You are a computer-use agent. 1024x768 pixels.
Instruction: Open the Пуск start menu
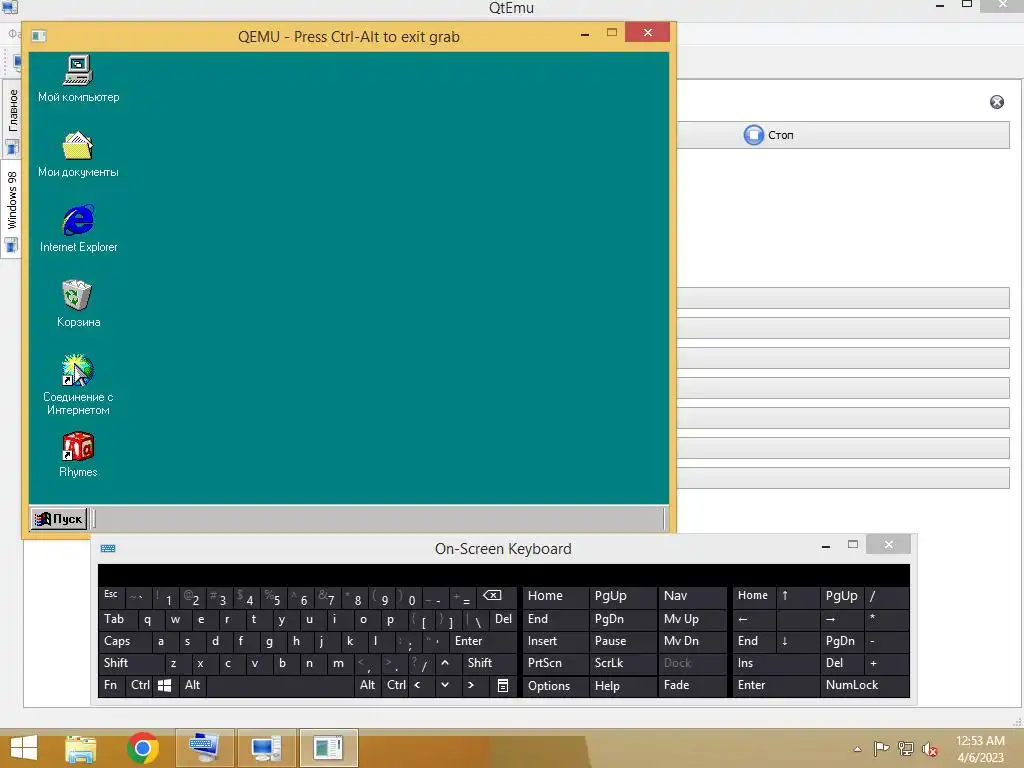[x=59, y=519]
